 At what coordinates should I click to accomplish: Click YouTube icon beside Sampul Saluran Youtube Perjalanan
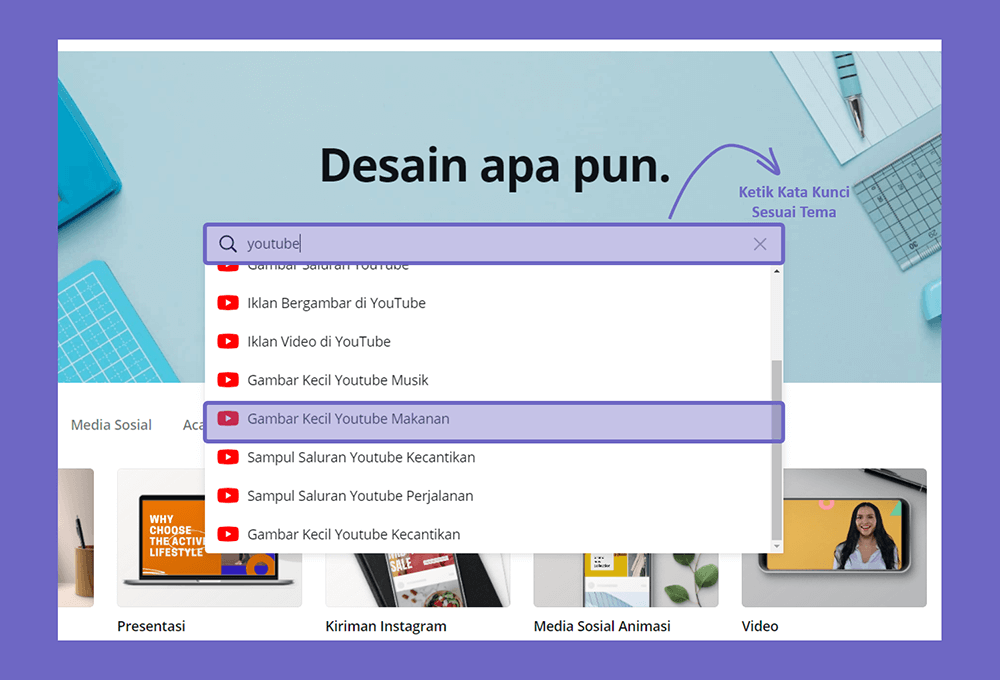pos(228,496)
